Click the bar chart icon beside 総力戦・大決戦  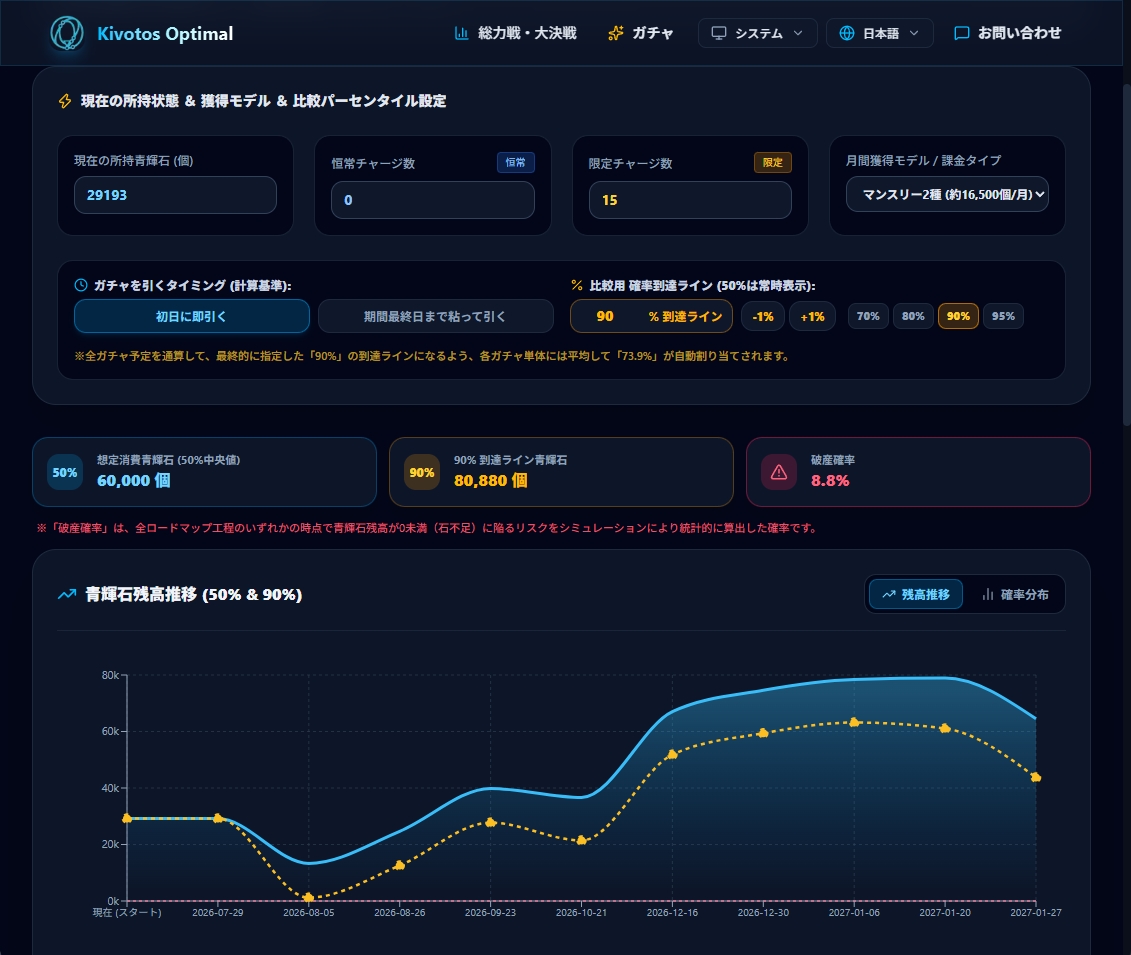[x=462, y=33]
